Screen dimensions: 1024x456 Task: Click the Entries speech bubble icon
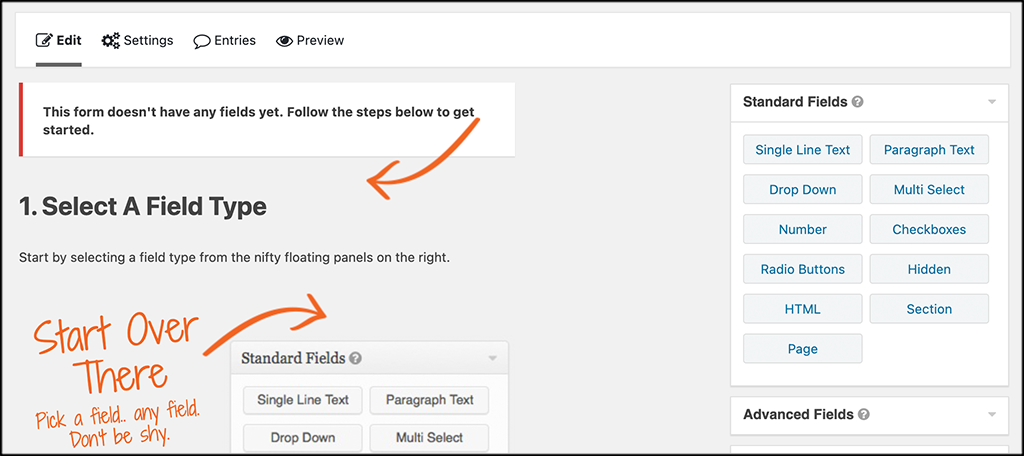202,41
